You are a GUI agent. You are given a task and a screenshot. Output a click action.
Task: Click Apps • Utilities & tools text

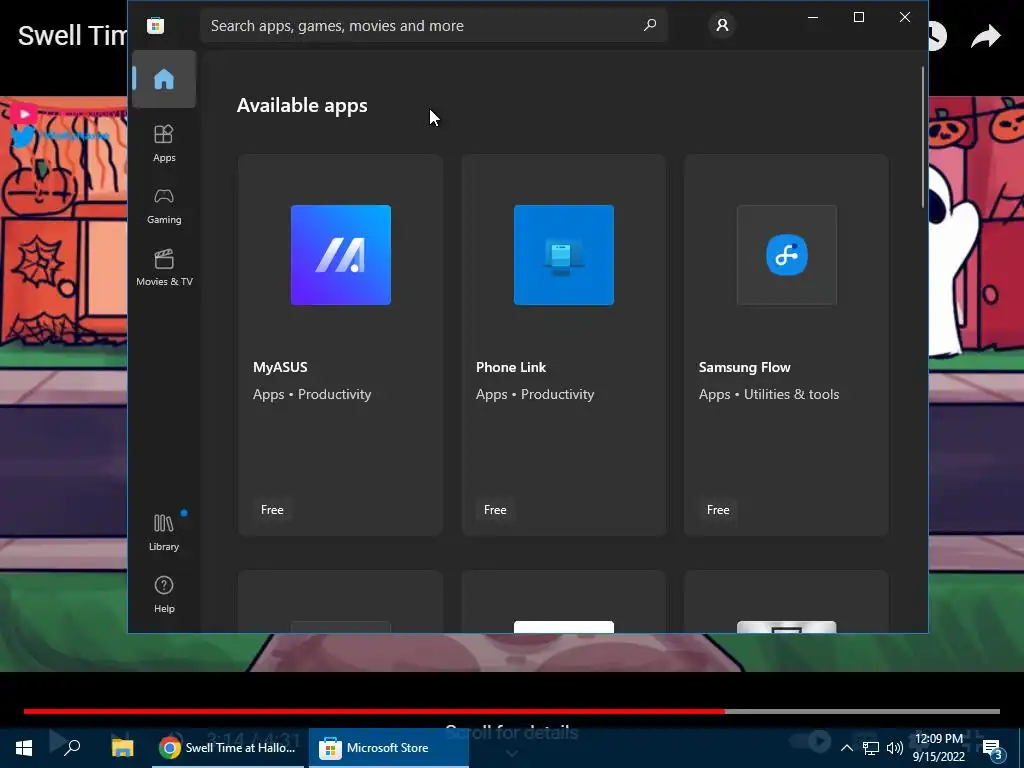(769, 394)
